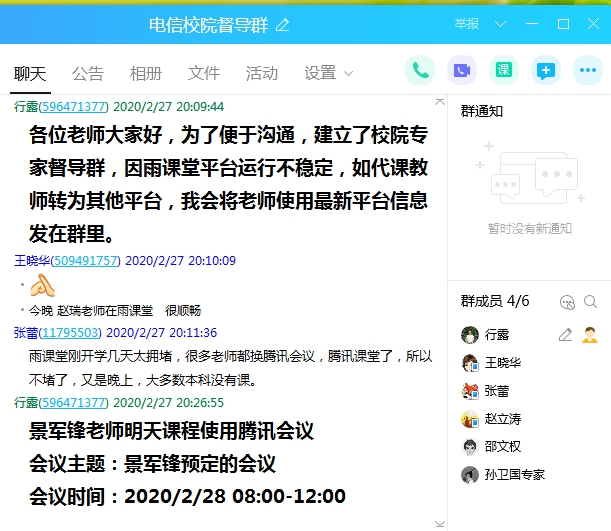Click the 群成员 4/6 heading
Image resolution: width=611 pixels, height=531 pixels.
pos(495,301)
